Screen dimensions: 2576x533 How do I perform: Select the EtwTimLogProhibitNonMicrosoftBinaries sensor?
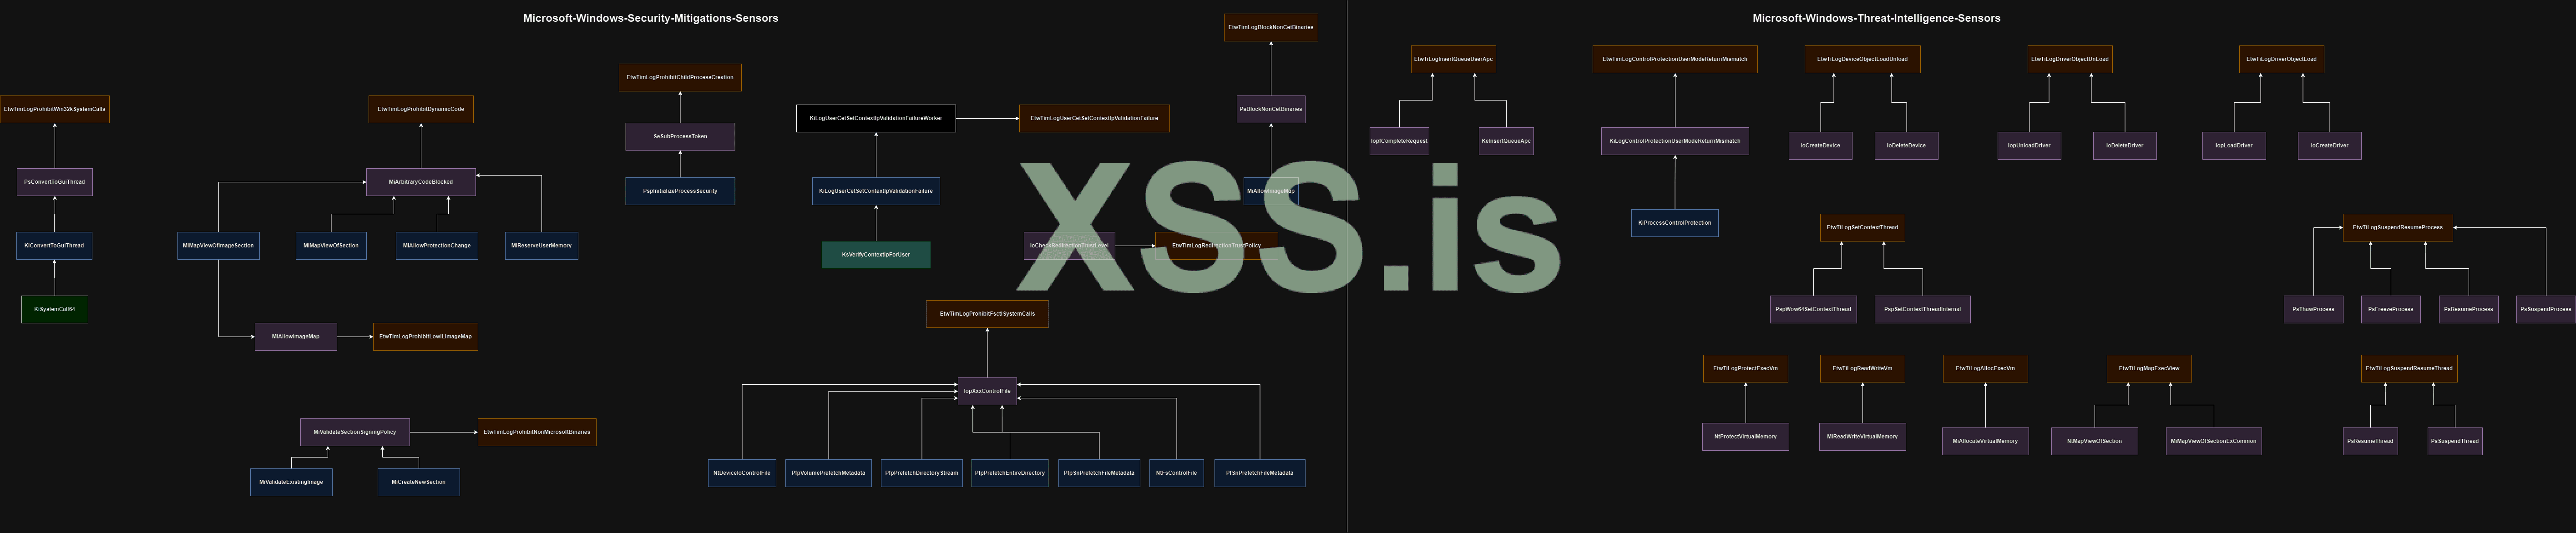click(537, 432)
